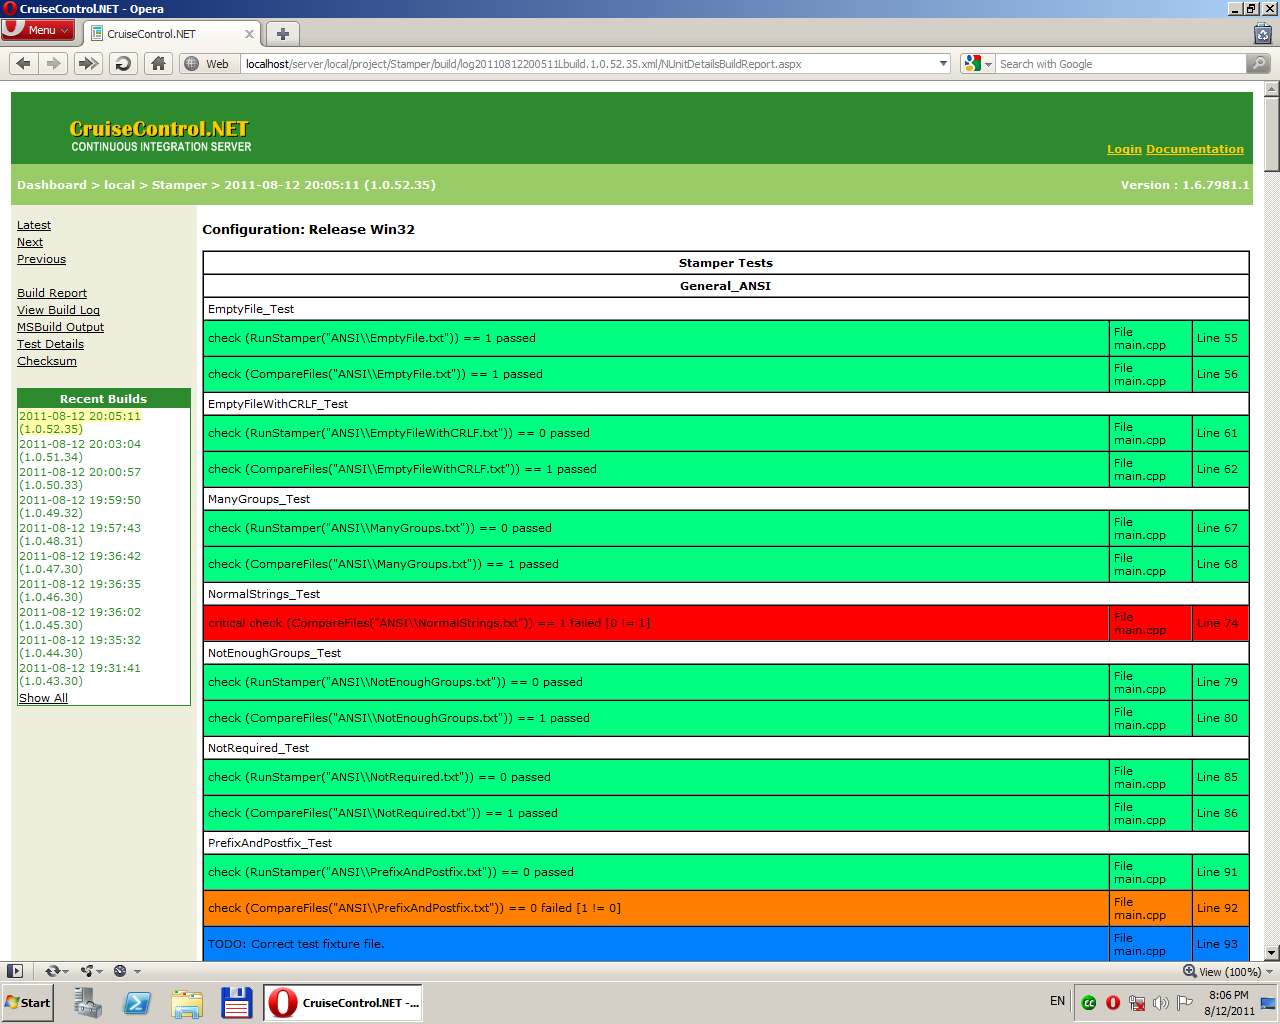Viewport: 1280px width, 1024px height.
Task: Click the green CCTray icon in system tray
Action: click(x=1089, y=1002)
